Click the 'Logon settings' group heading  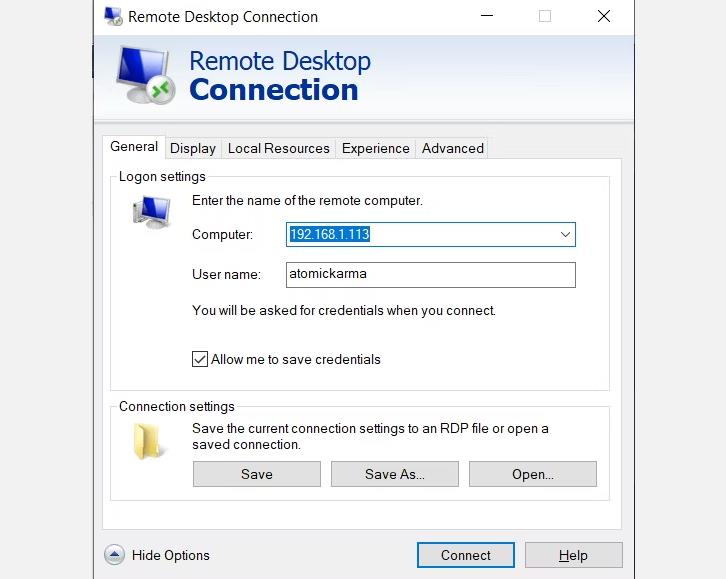point(162,176)
